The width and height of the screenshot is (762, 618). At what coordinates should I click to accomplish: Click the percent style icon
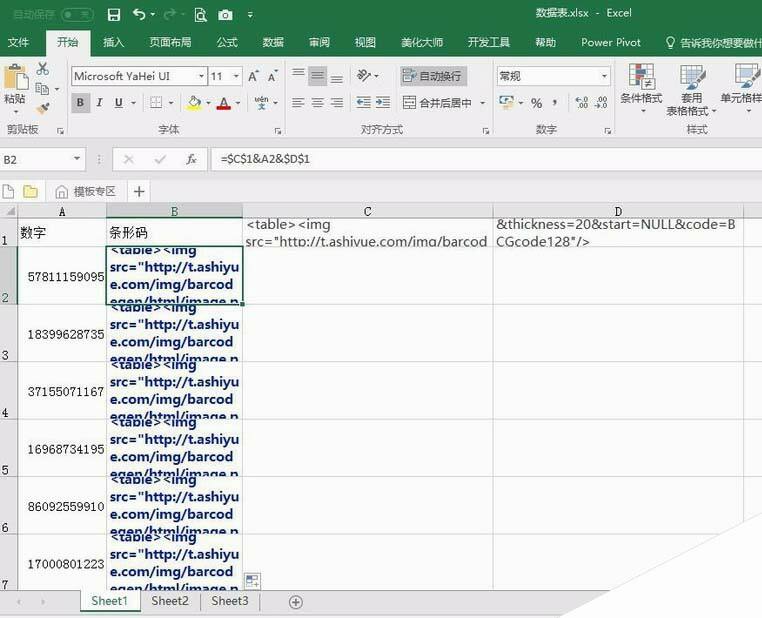point(537,103)
